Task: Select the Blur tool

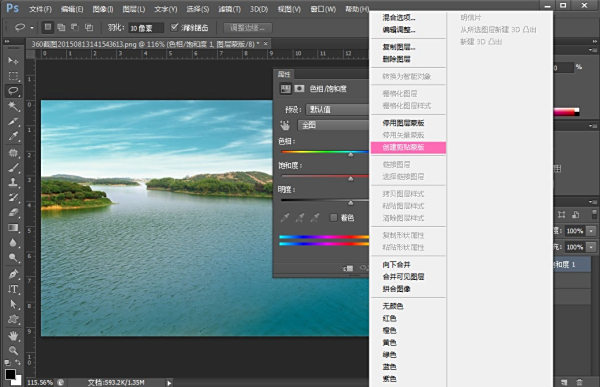Action: (13, 243)
